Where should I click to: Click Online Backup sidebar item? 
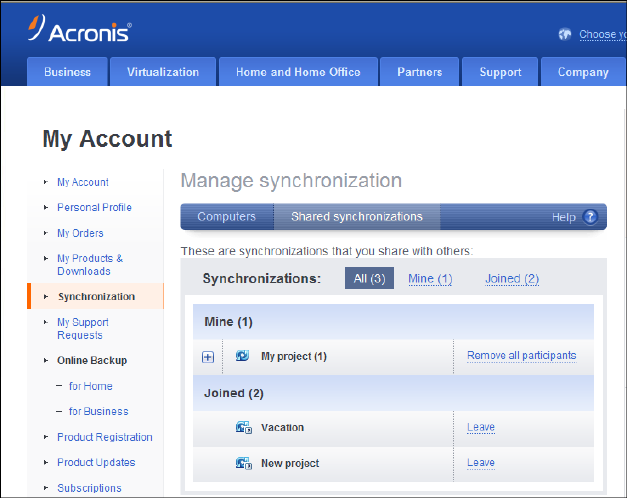click(x=92, y=360)
